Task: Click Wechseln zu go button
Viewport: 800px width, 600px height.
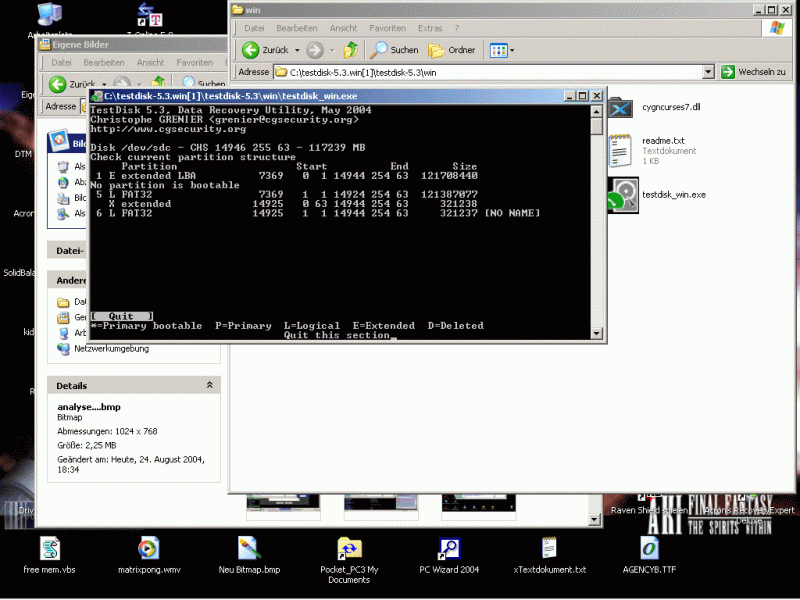Action: click(753, 72)
